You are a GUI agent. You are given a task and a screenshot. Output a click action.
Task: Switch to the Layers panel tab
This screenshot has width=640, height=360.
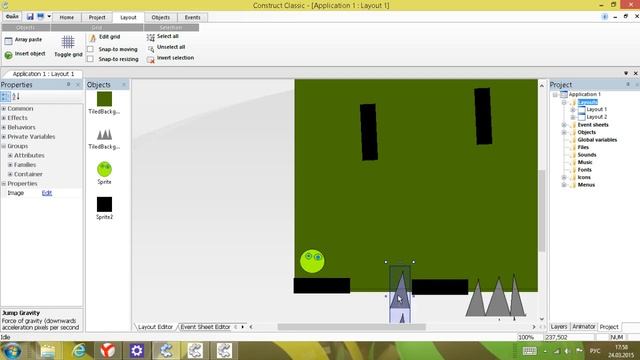[x=559, y=327]
